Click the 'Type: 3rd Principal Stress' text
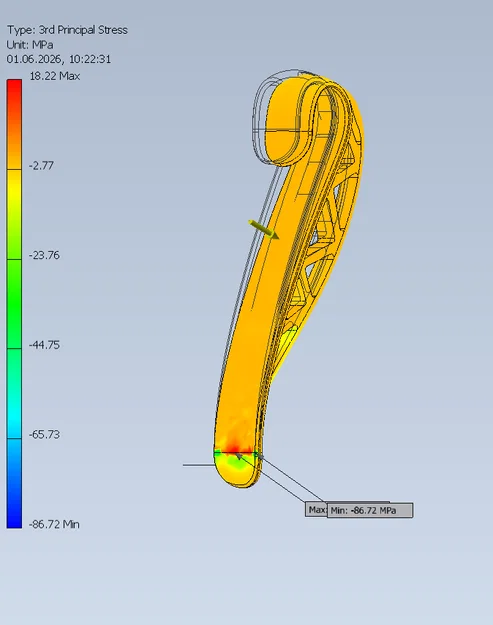Screen dimensions: 493x625 click(67, 30)
